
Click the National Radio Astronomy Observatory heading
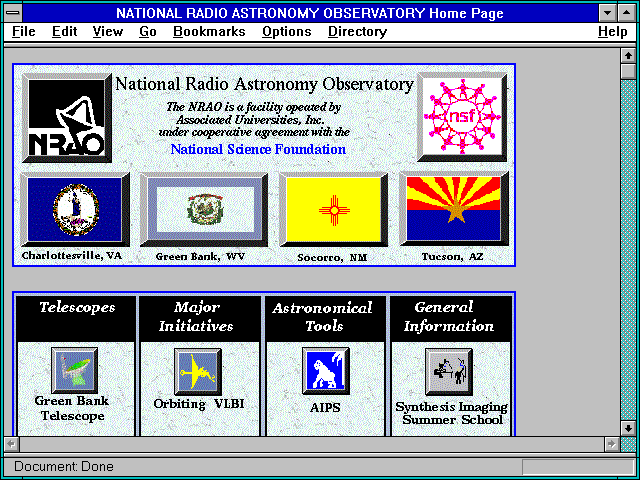click(x=264, y=84)
